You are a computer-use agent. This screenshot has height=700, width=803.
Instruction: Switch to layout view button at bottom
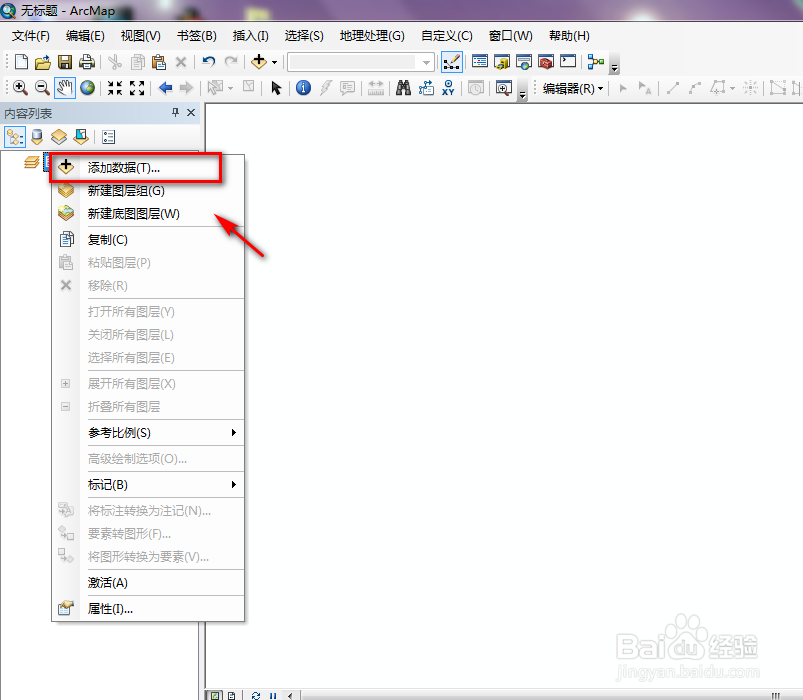(231, 695)
